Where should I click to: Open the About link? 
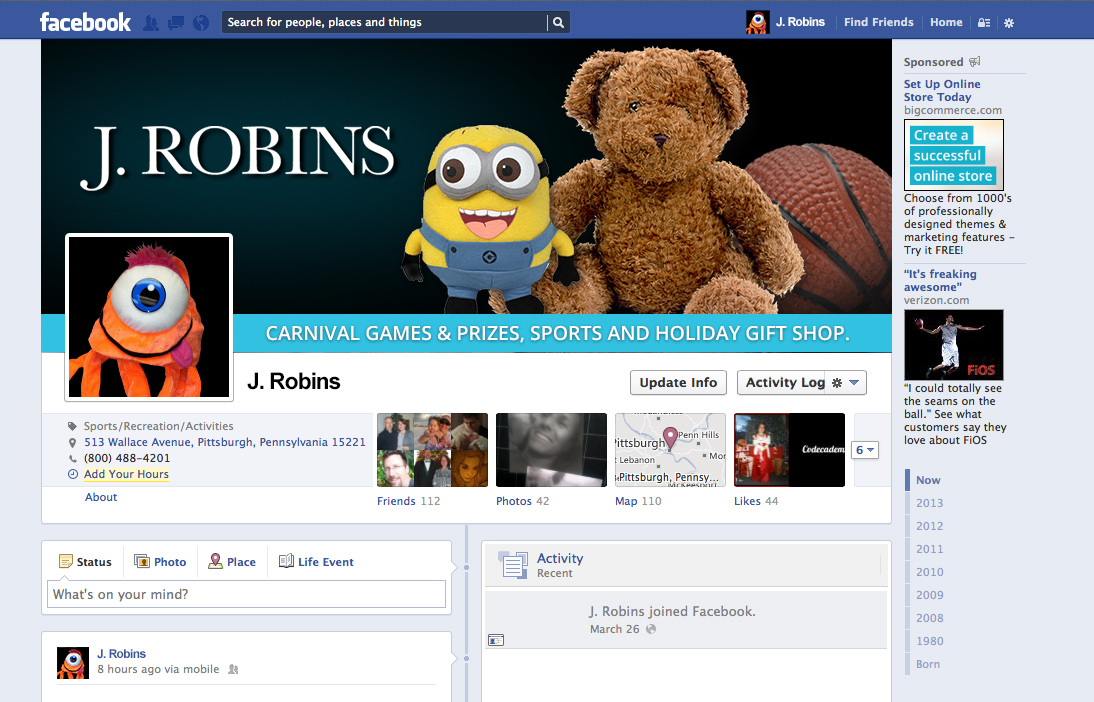(x=101, y=497)
